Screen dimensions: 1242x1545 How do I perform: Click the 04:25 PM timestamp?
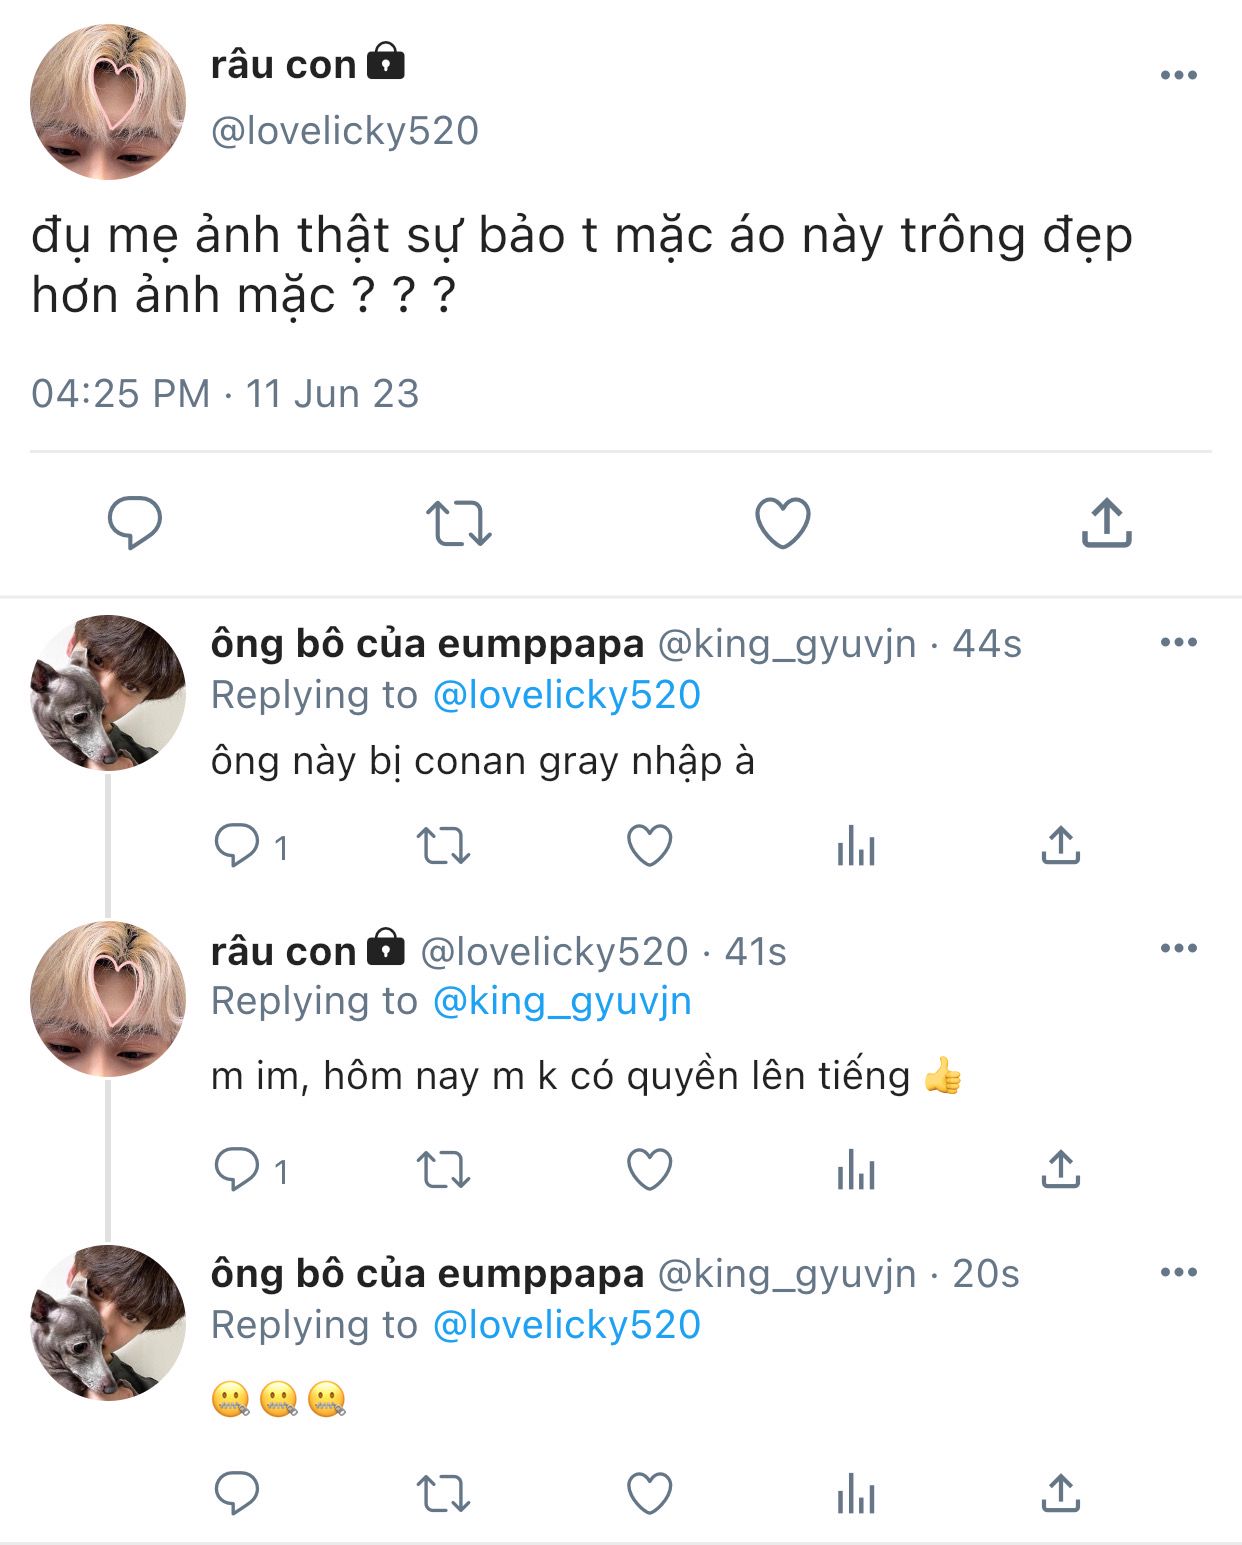[120, 394]
